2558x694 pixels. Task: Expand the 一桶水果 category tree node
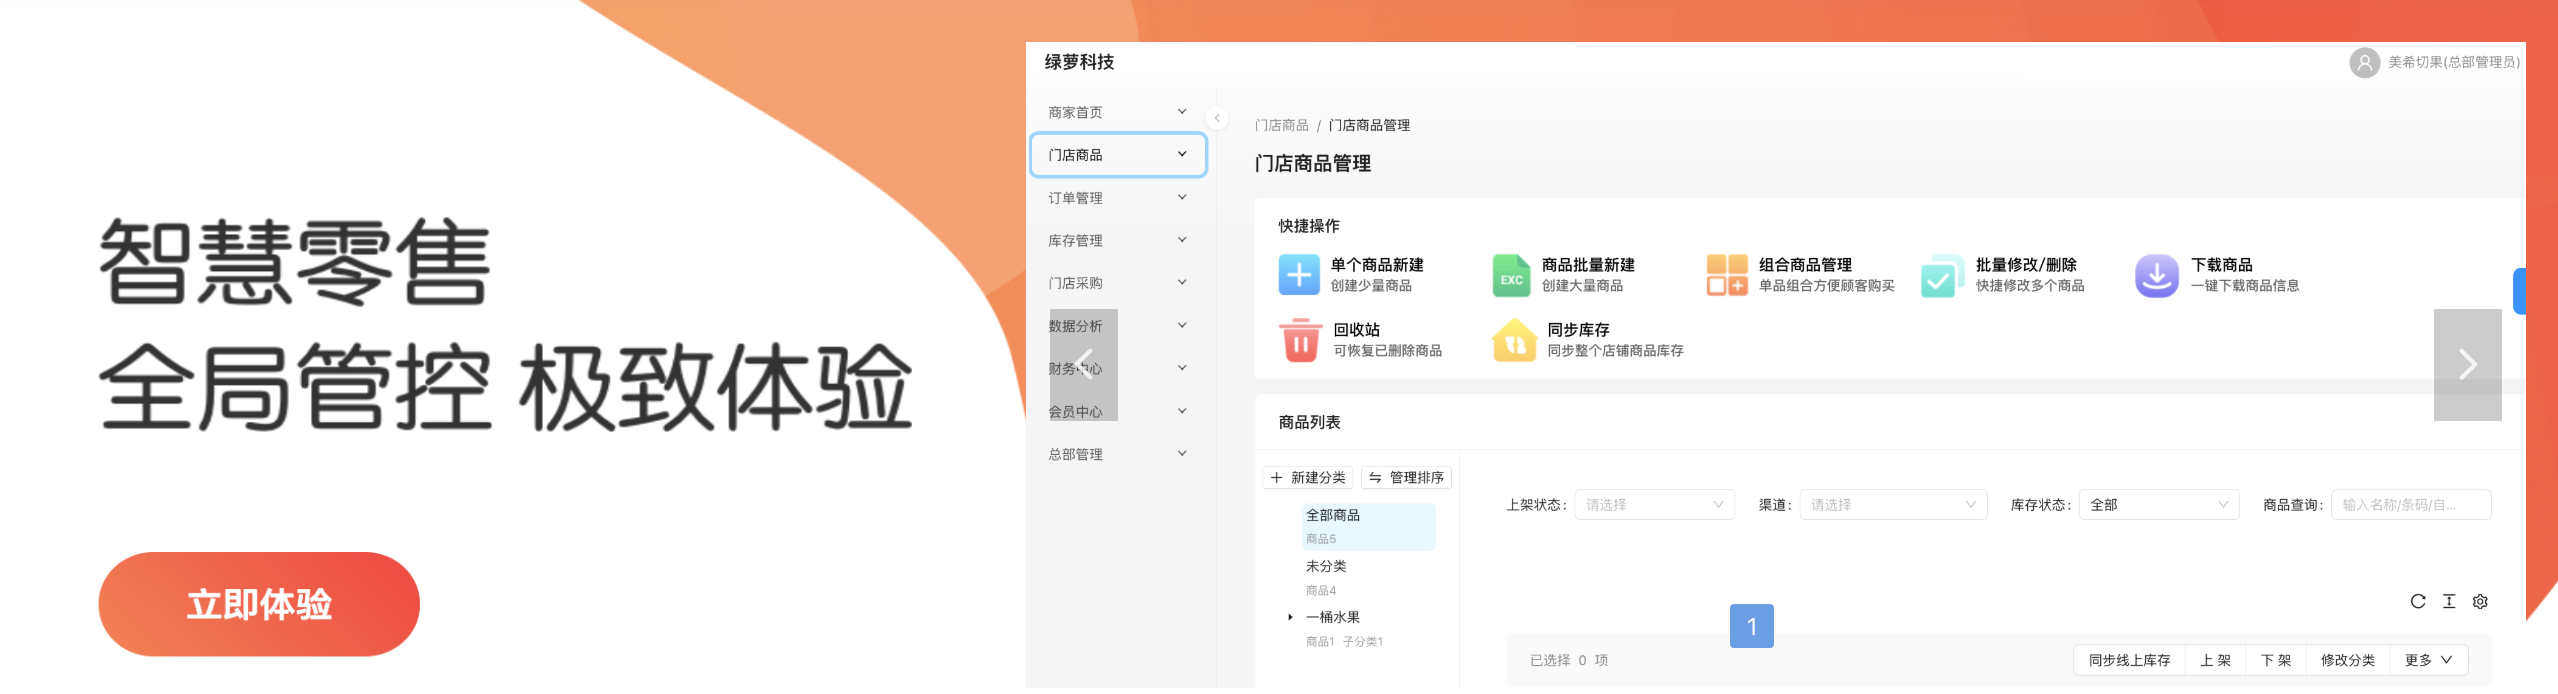(x=1290, y=617)
